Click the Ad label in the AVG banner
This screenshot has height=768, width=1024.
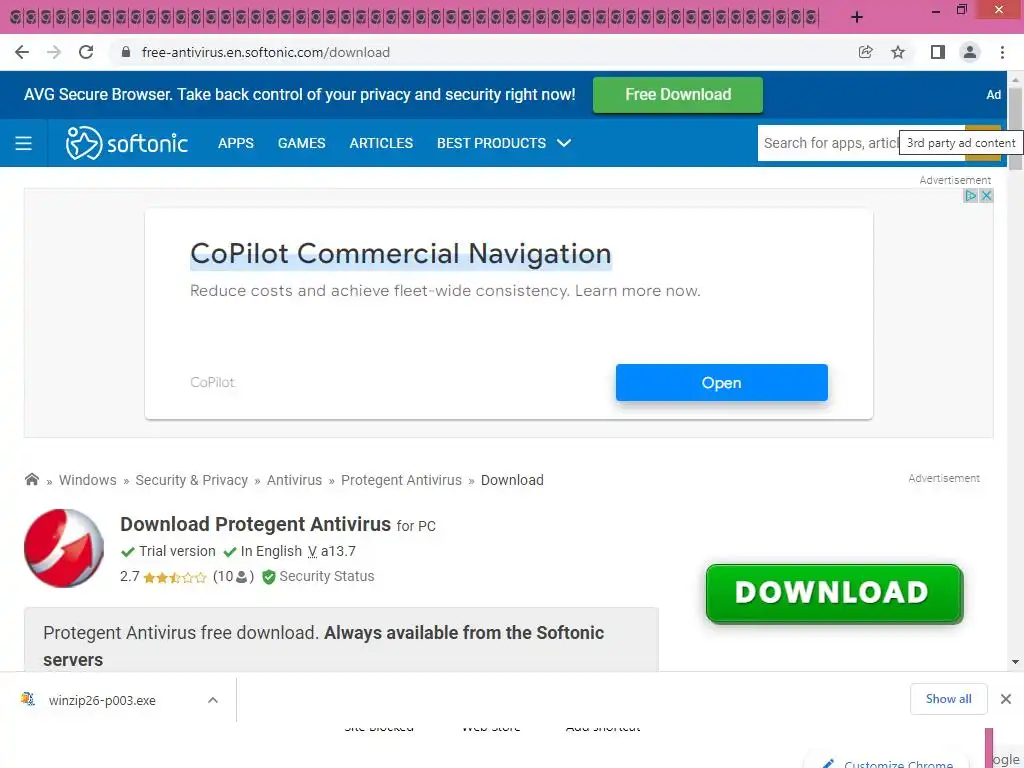point(993,95)
